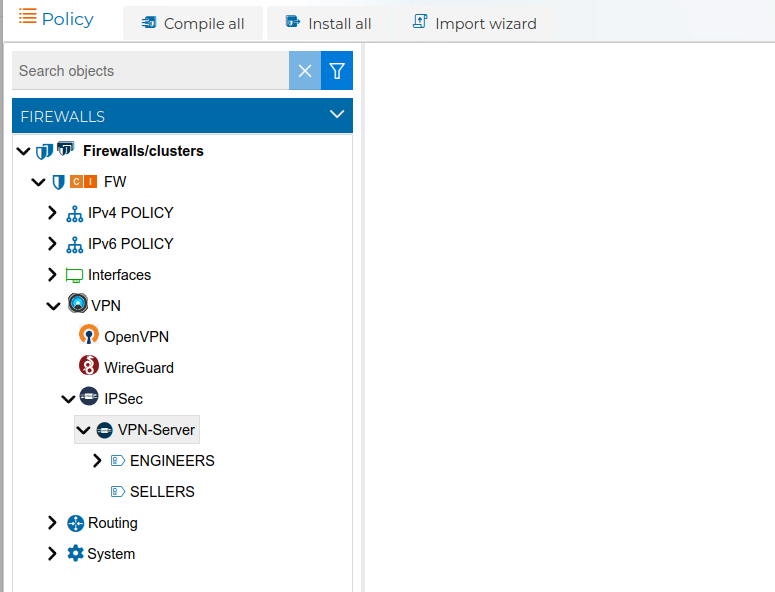Collapse the IPSec node
Viewport: 775px width, 592px height.
click(x=68, y=399)
